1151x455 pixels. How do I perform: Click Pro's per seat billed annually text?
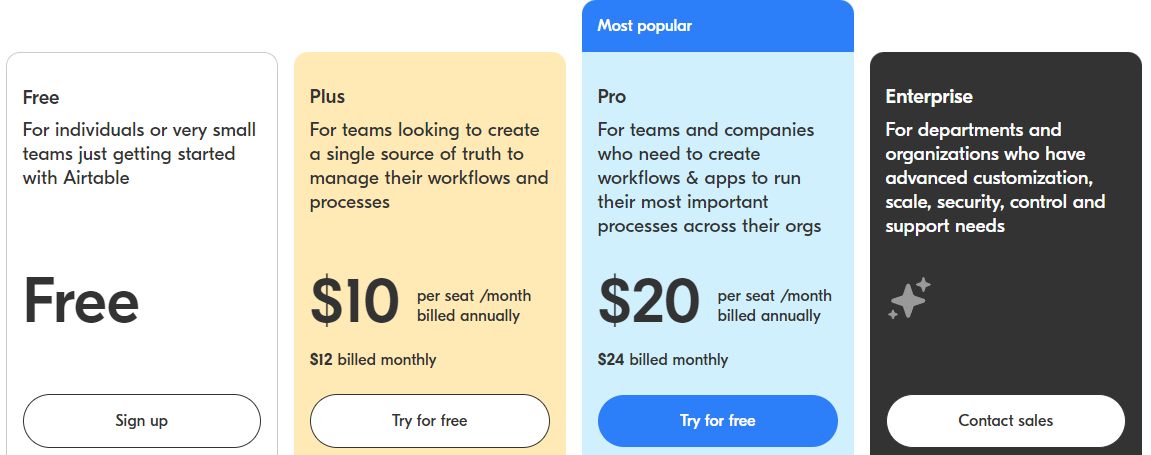coord(774,306)
